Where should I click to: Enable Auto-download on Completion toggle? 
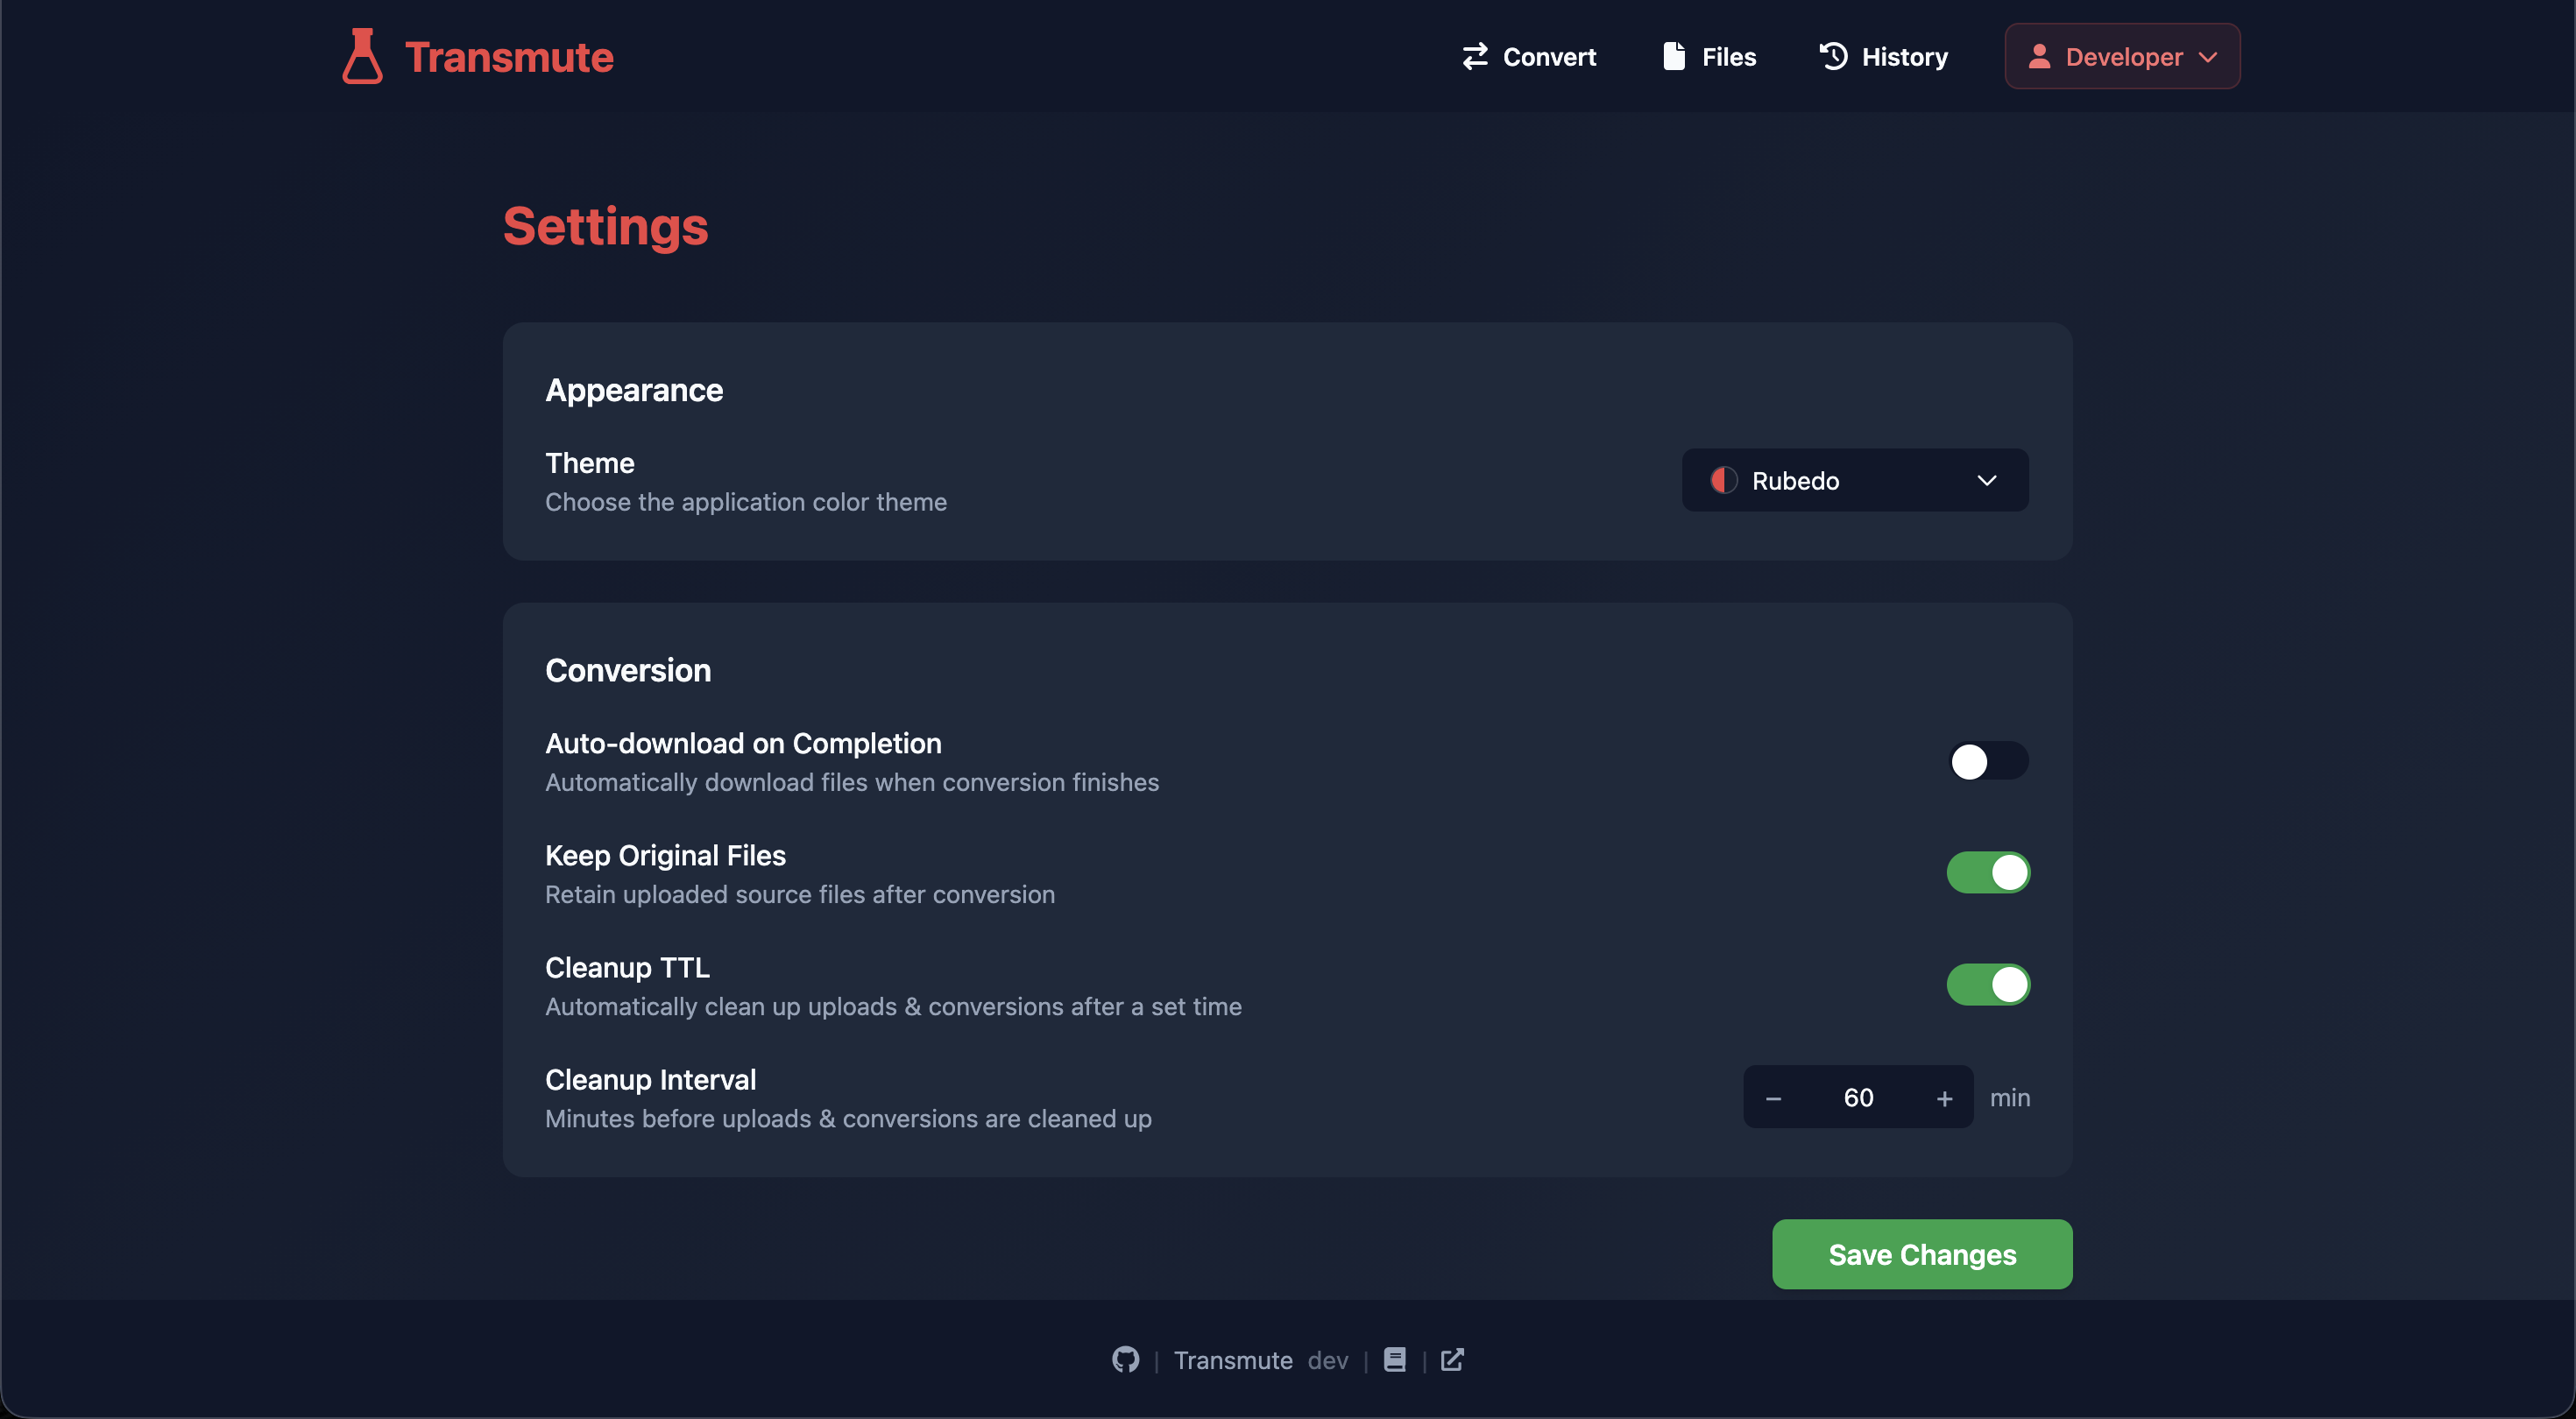tap(1987, 762)
